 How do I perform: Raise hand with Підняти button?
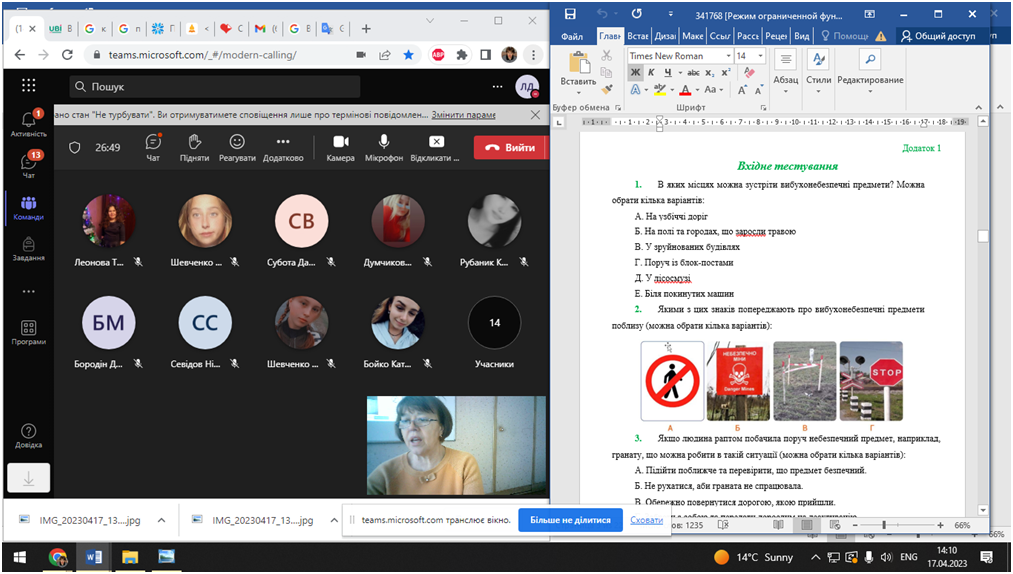click(x=194, y=147)
